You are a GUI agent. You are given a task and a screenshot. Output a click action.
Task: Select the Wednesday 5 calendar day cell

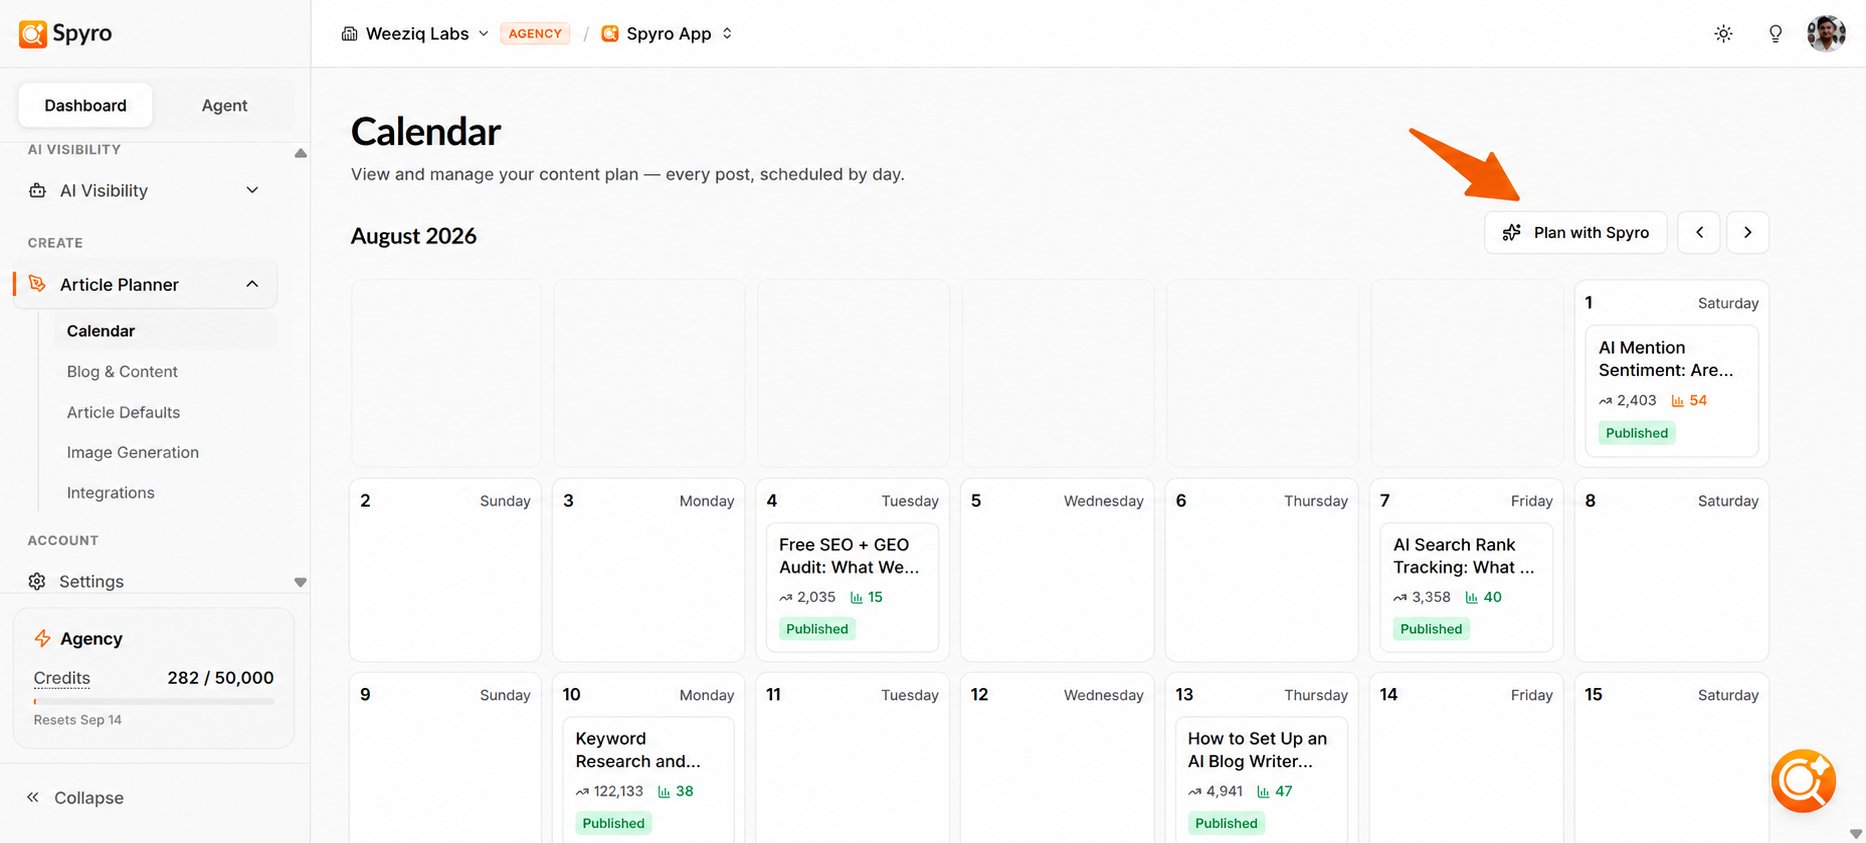tap(1057, 570)
